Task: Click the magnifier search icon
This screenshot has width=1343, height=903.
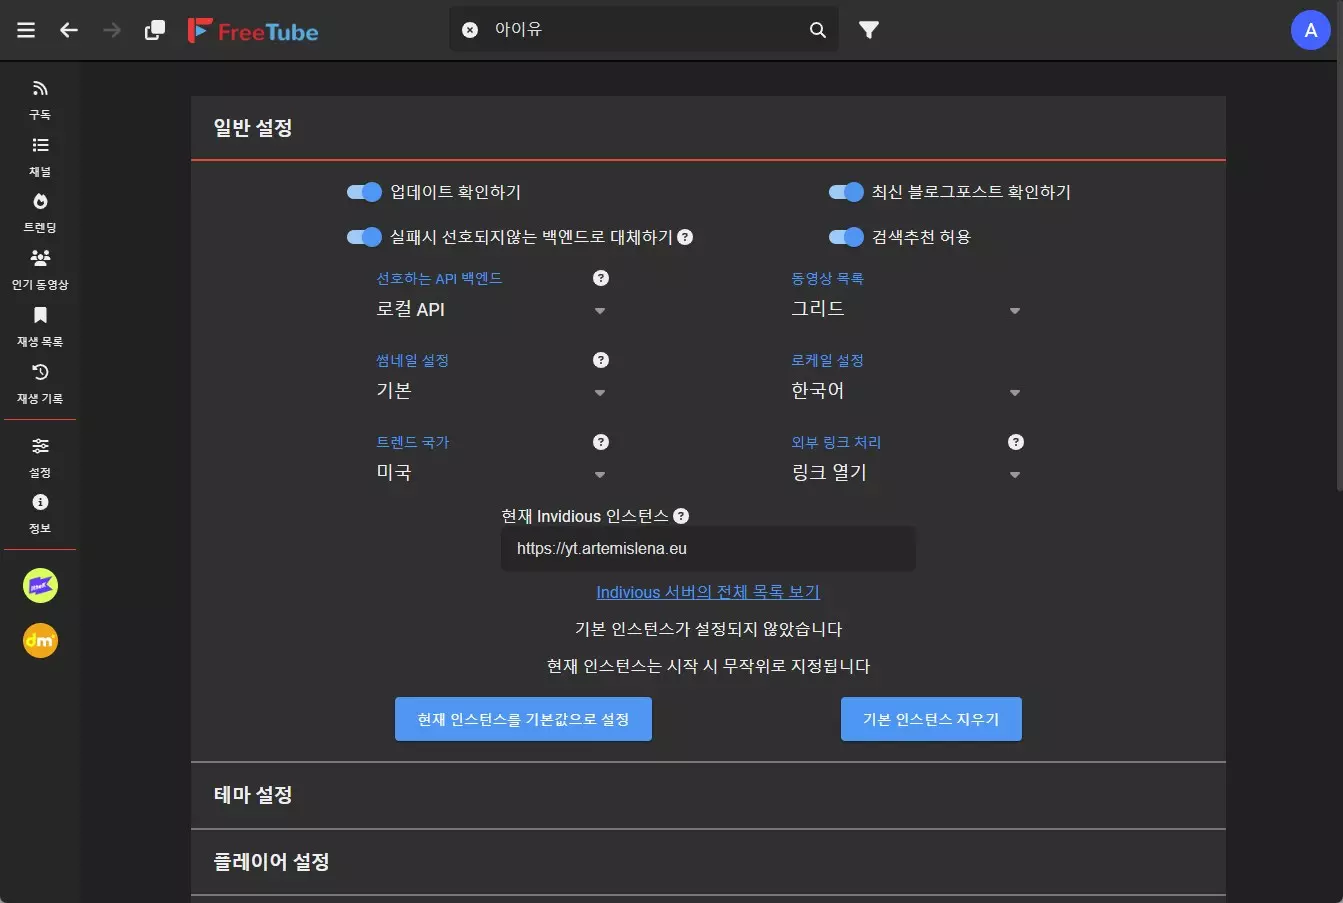Action: coord(818,30)
